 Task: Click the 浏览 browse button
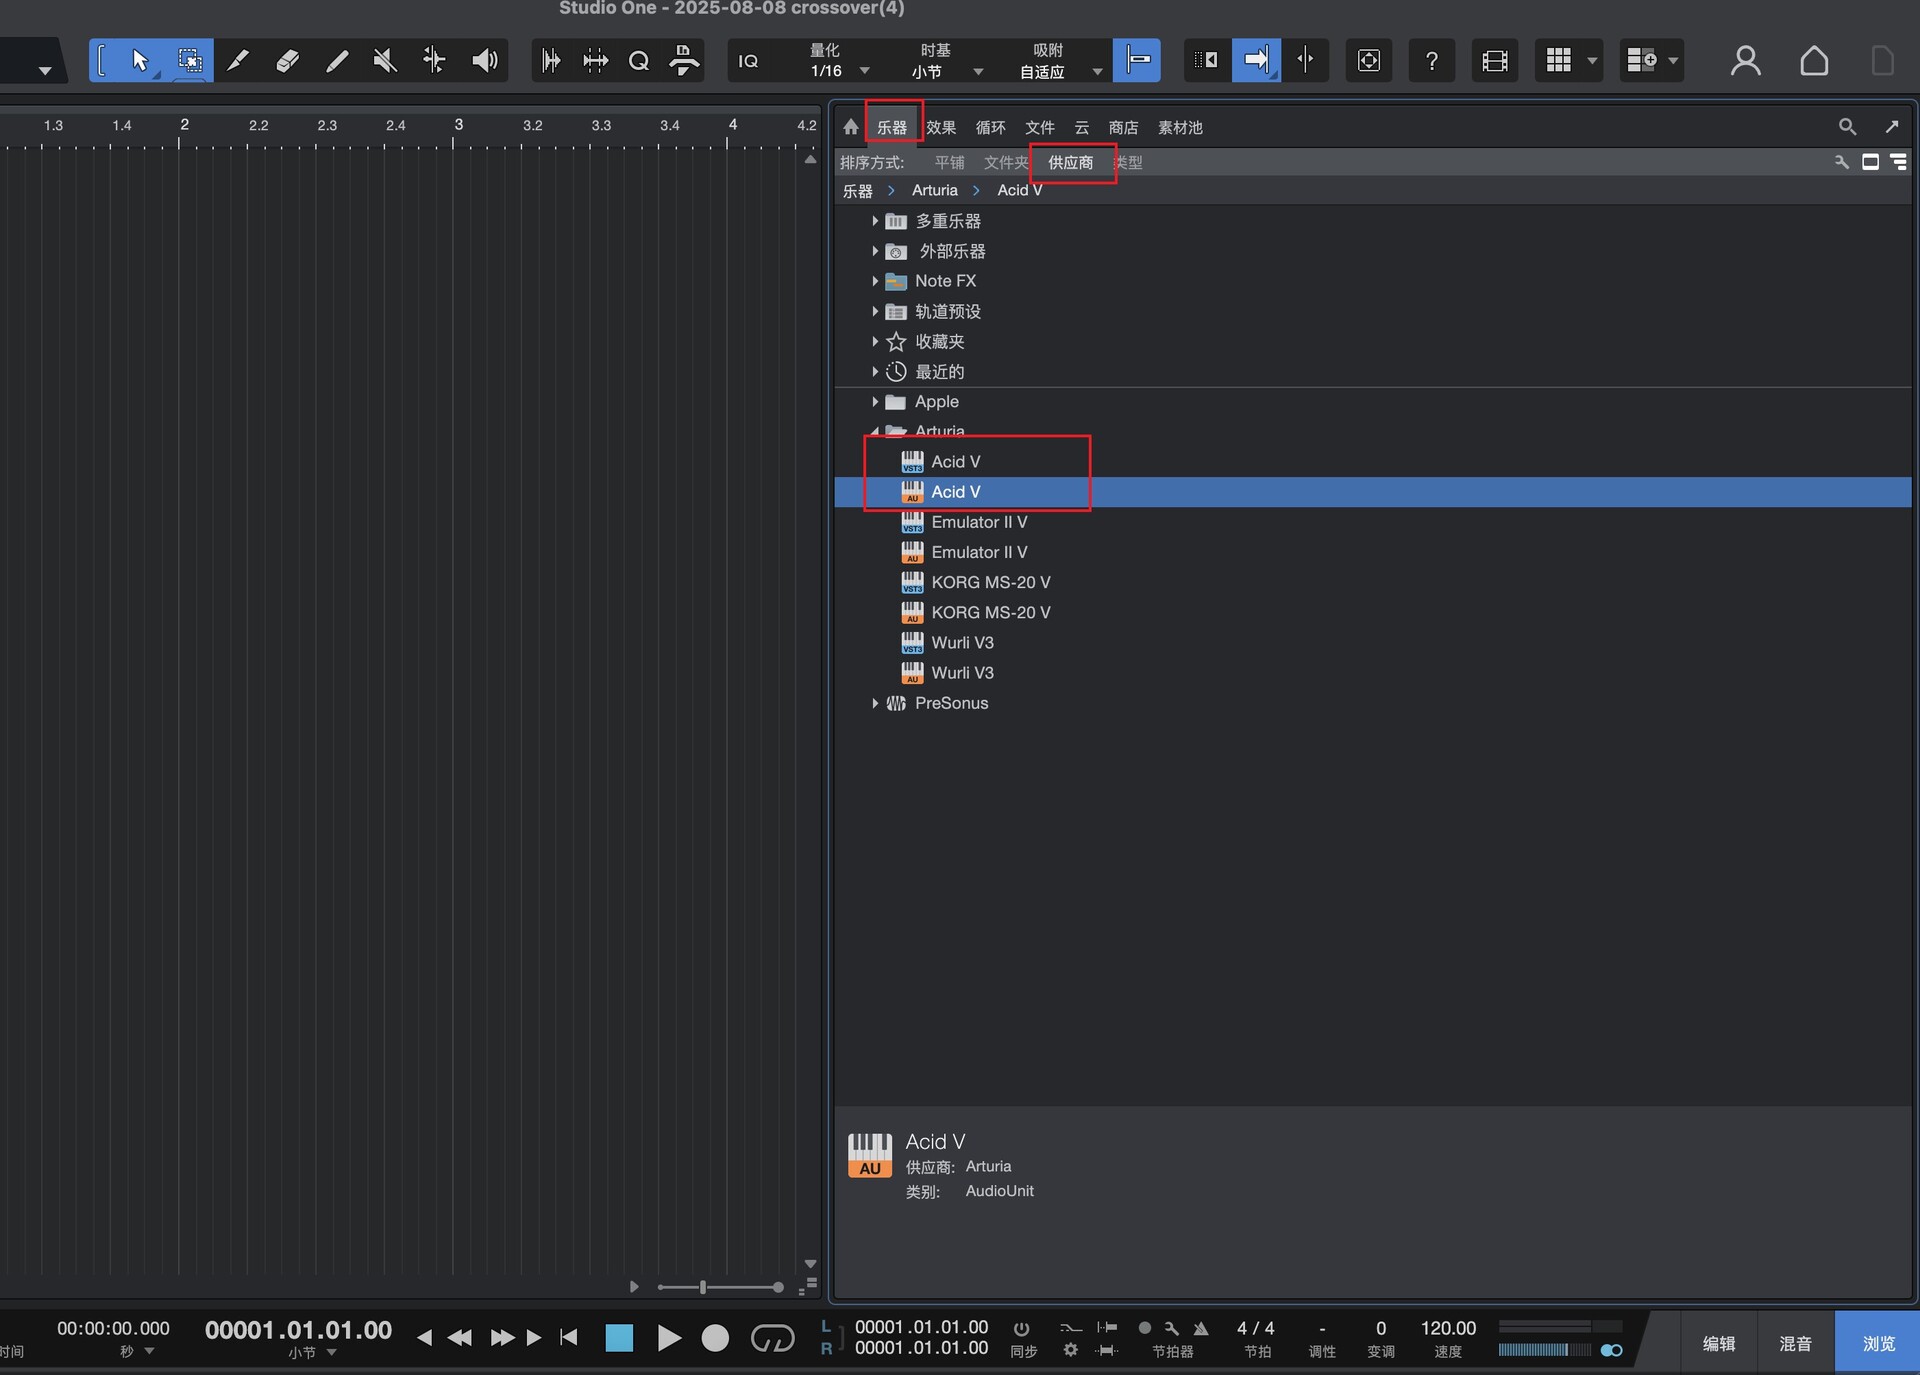point(1878,1343)
